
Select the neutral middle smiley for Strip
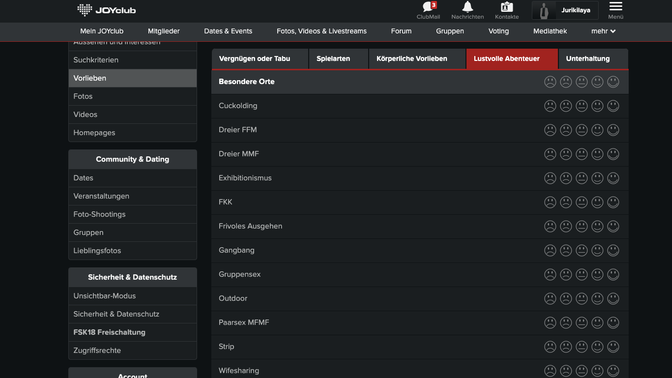pyautogui.click(x=582, y=346)
